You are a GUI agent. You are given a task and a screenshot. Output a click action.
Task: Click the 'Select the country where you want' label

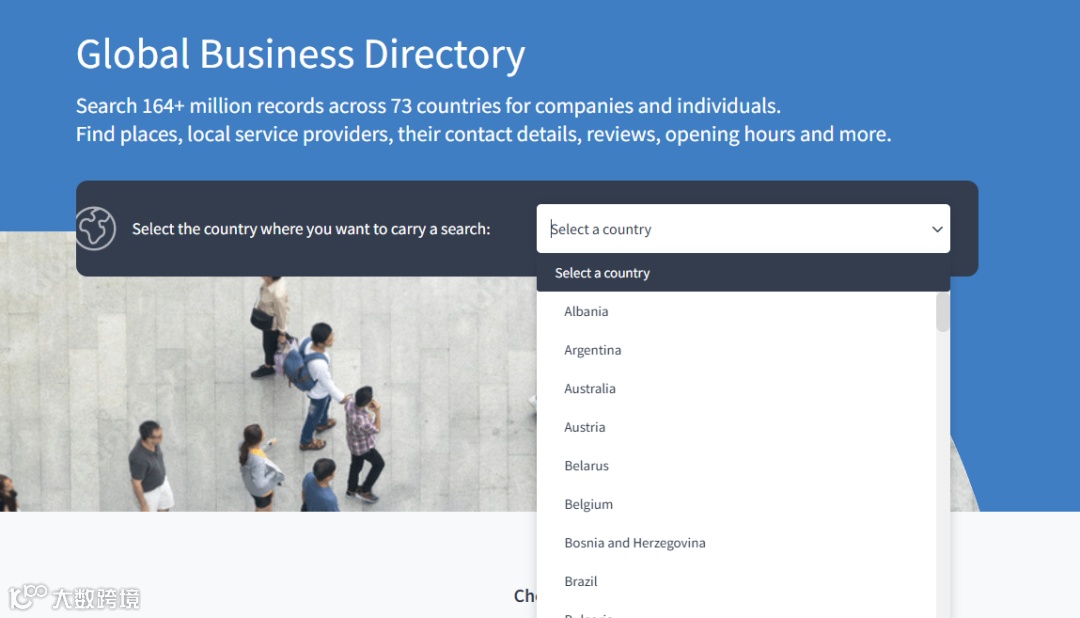[x=311, y=229]
